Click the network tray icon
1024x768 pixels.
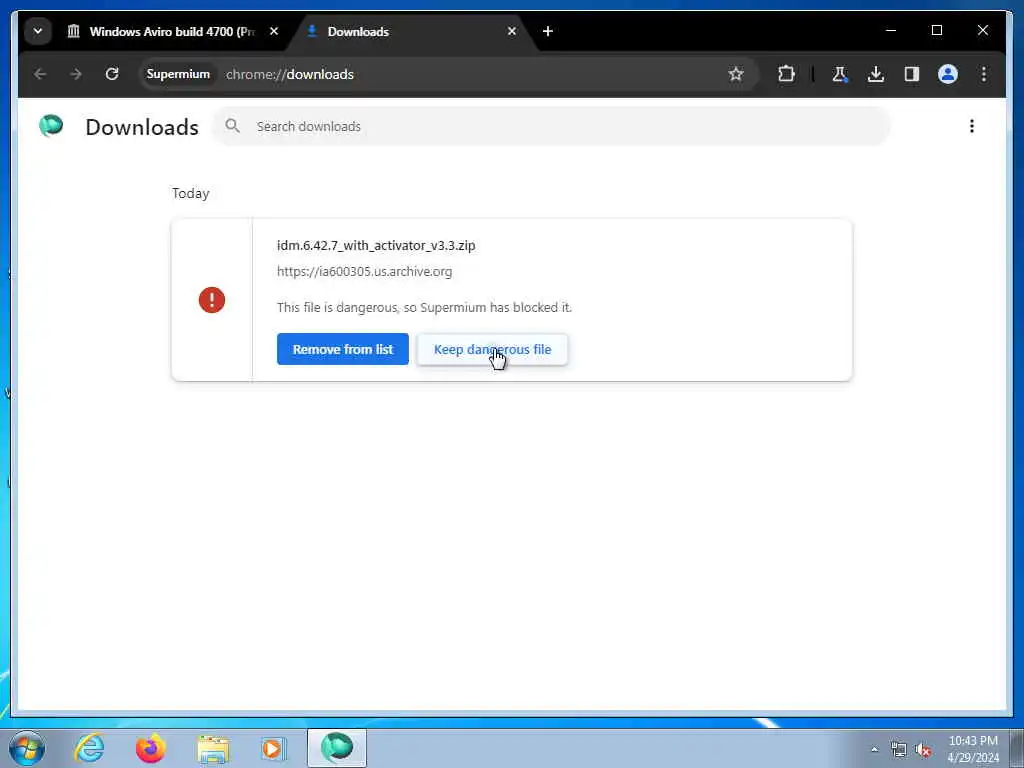[x=899, y=750]
